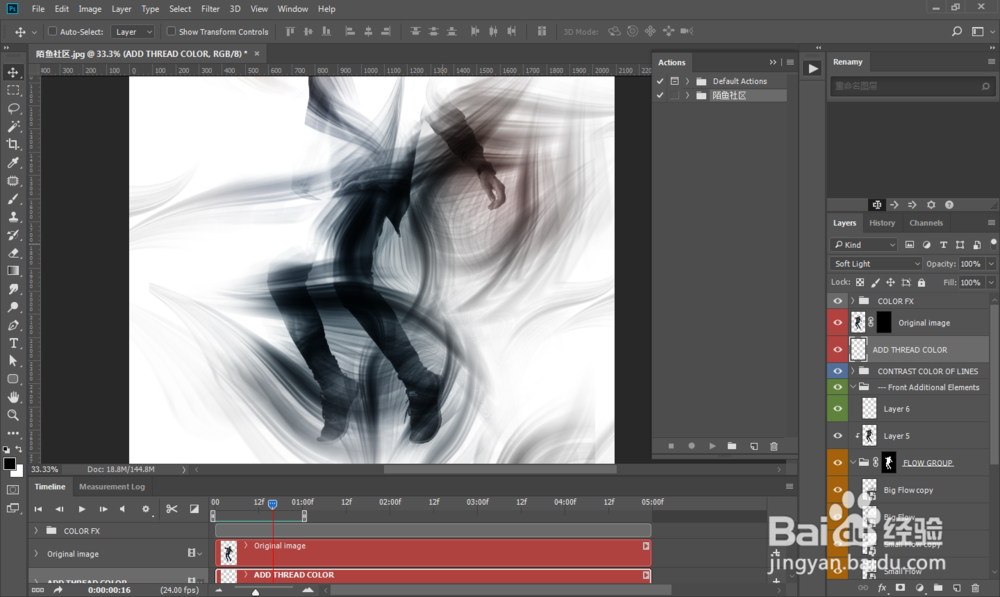Delete layer using Layers panel trash icon
Viewport: 1000px width, 597px height.
pos(974,587)
